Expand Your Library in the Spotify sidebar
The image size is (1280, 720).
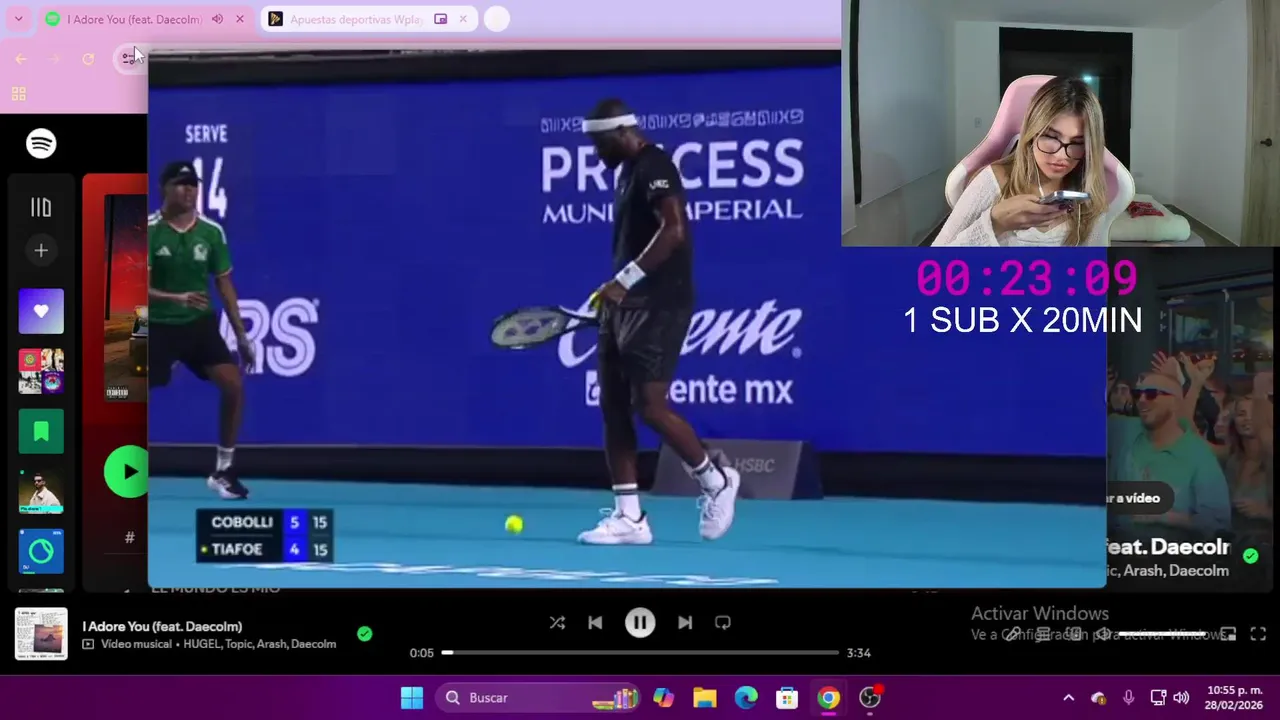point(41,207)
